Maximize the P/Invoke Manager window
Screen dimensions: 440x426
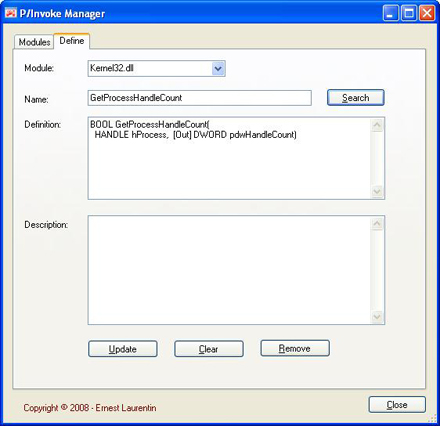[x=409, y=14]
